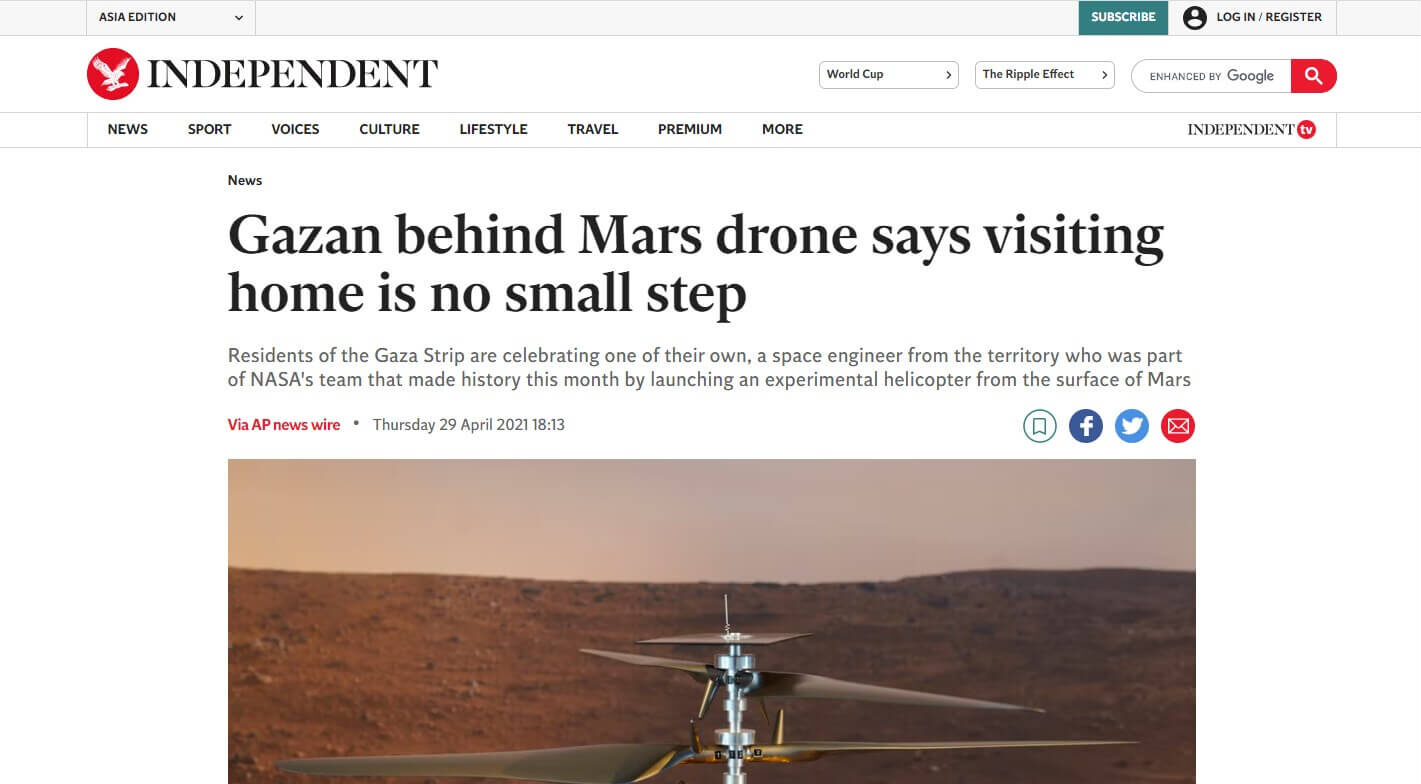
Task: Click the Via AP news wire link
Action: coord(284,425)
